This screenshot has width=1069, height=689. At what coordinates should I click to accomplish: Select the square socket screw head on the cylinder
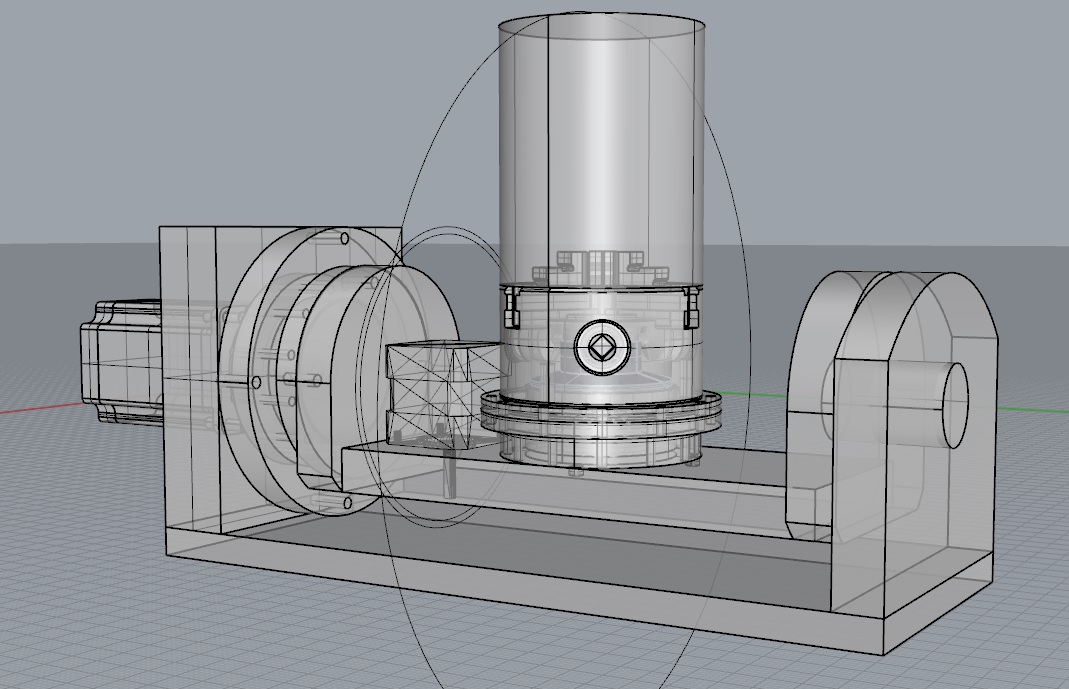602,348
